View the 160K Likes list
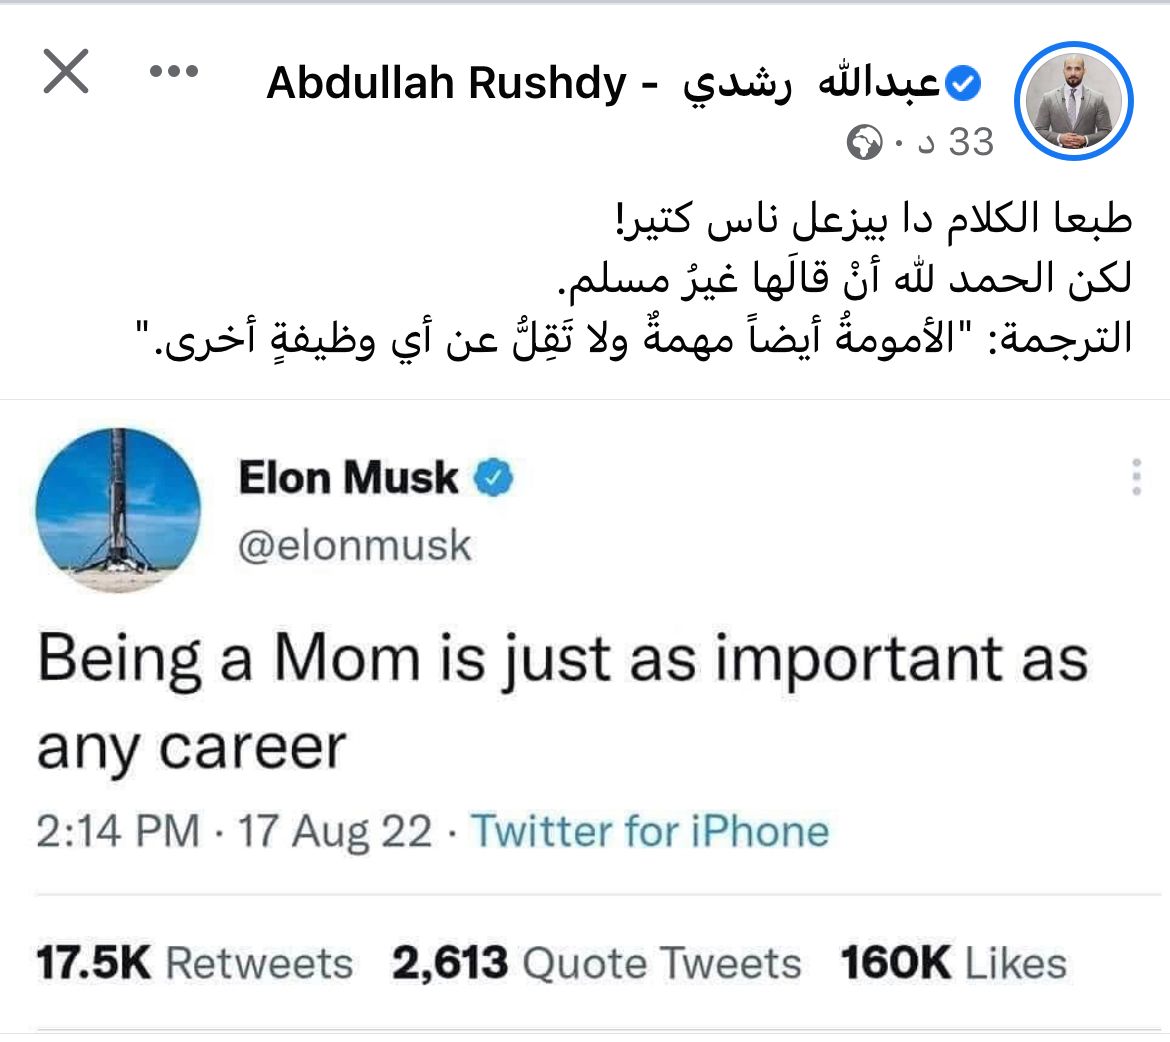 [x=953, y=964]
